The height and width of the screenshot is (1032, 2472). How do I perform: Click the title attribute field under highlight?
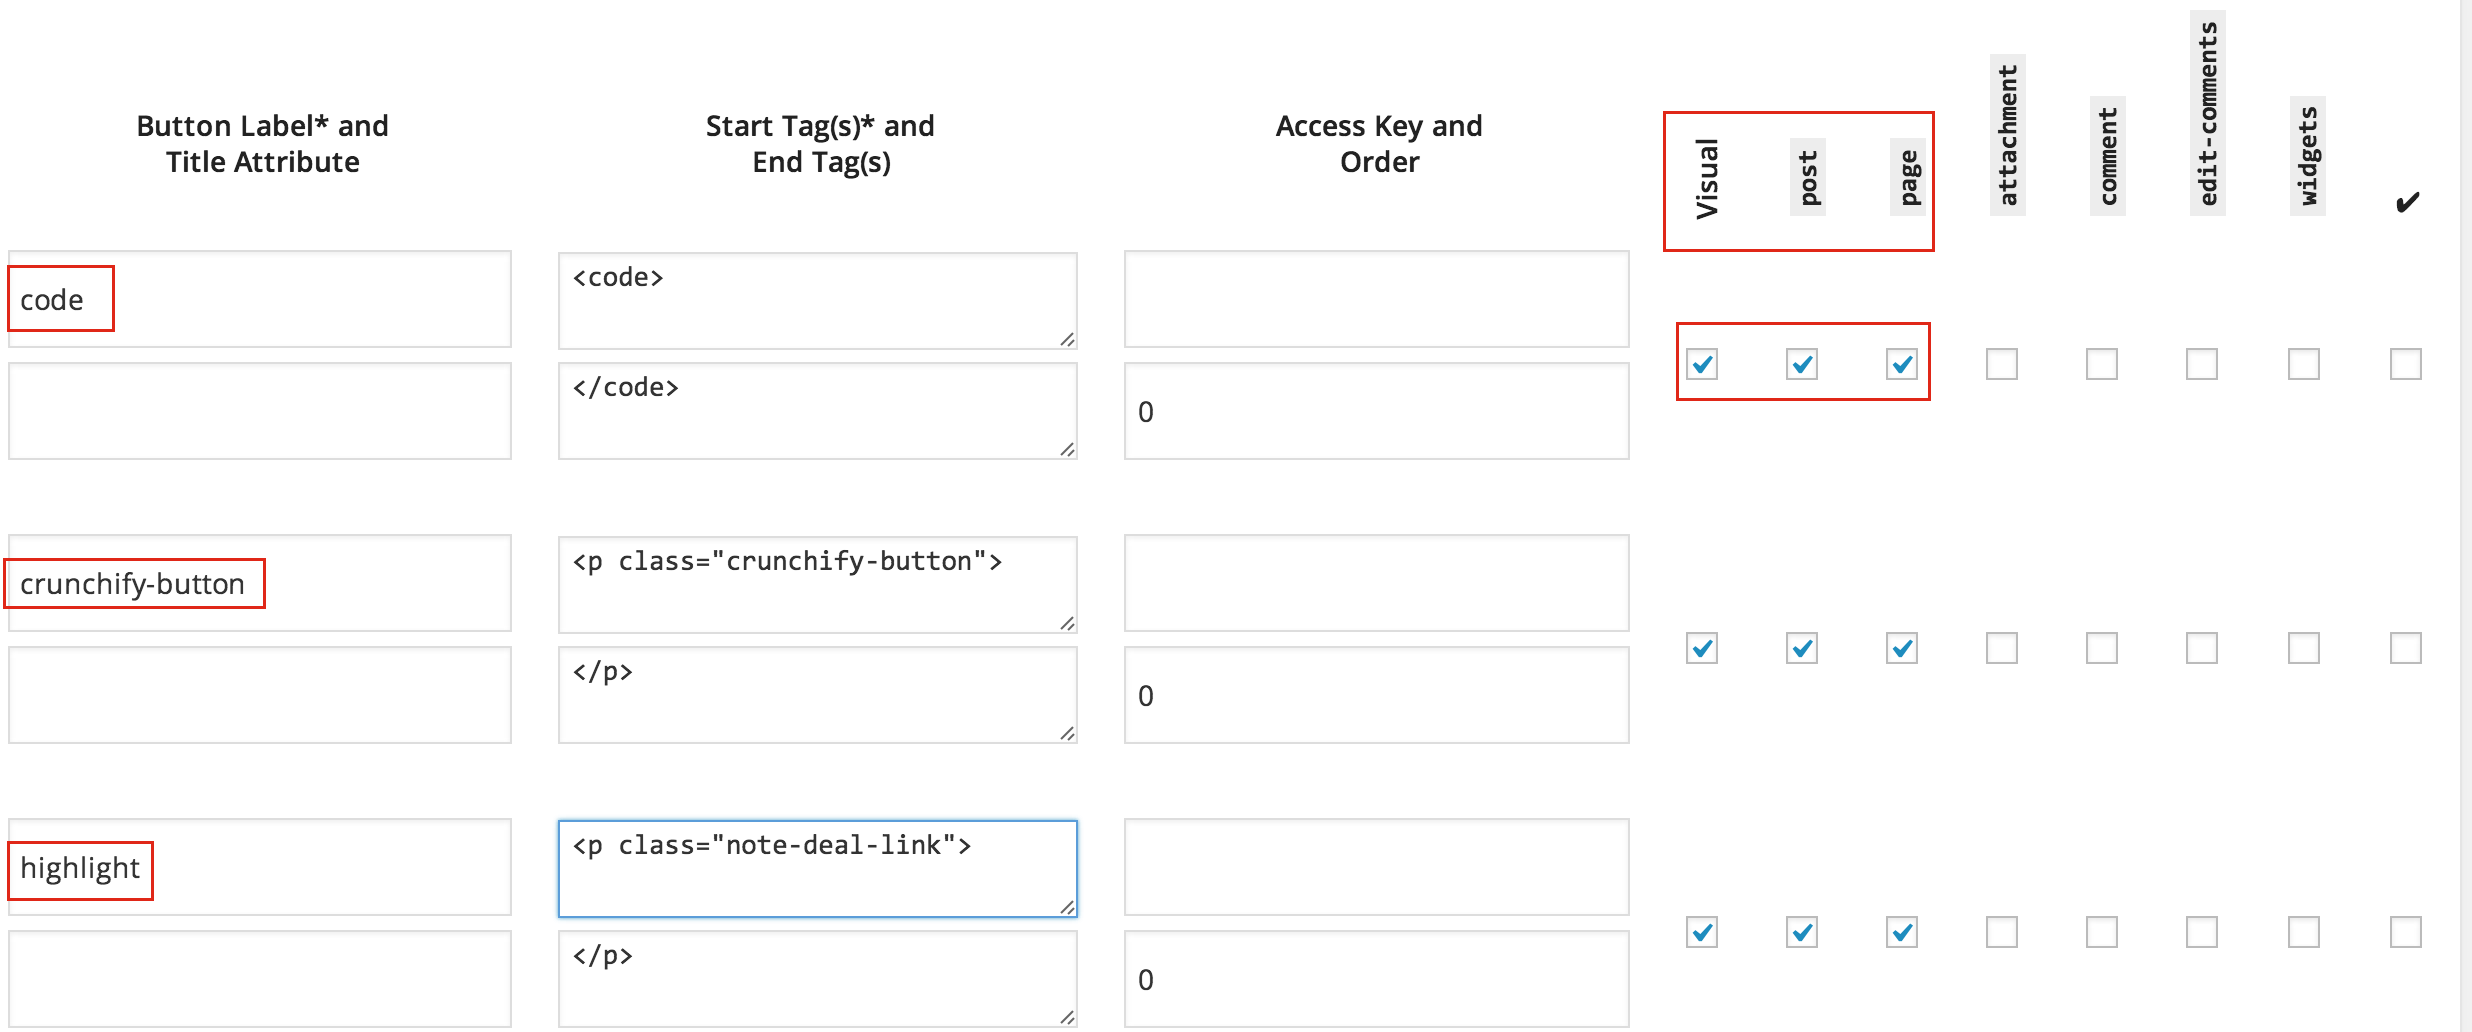coord(260,979)
